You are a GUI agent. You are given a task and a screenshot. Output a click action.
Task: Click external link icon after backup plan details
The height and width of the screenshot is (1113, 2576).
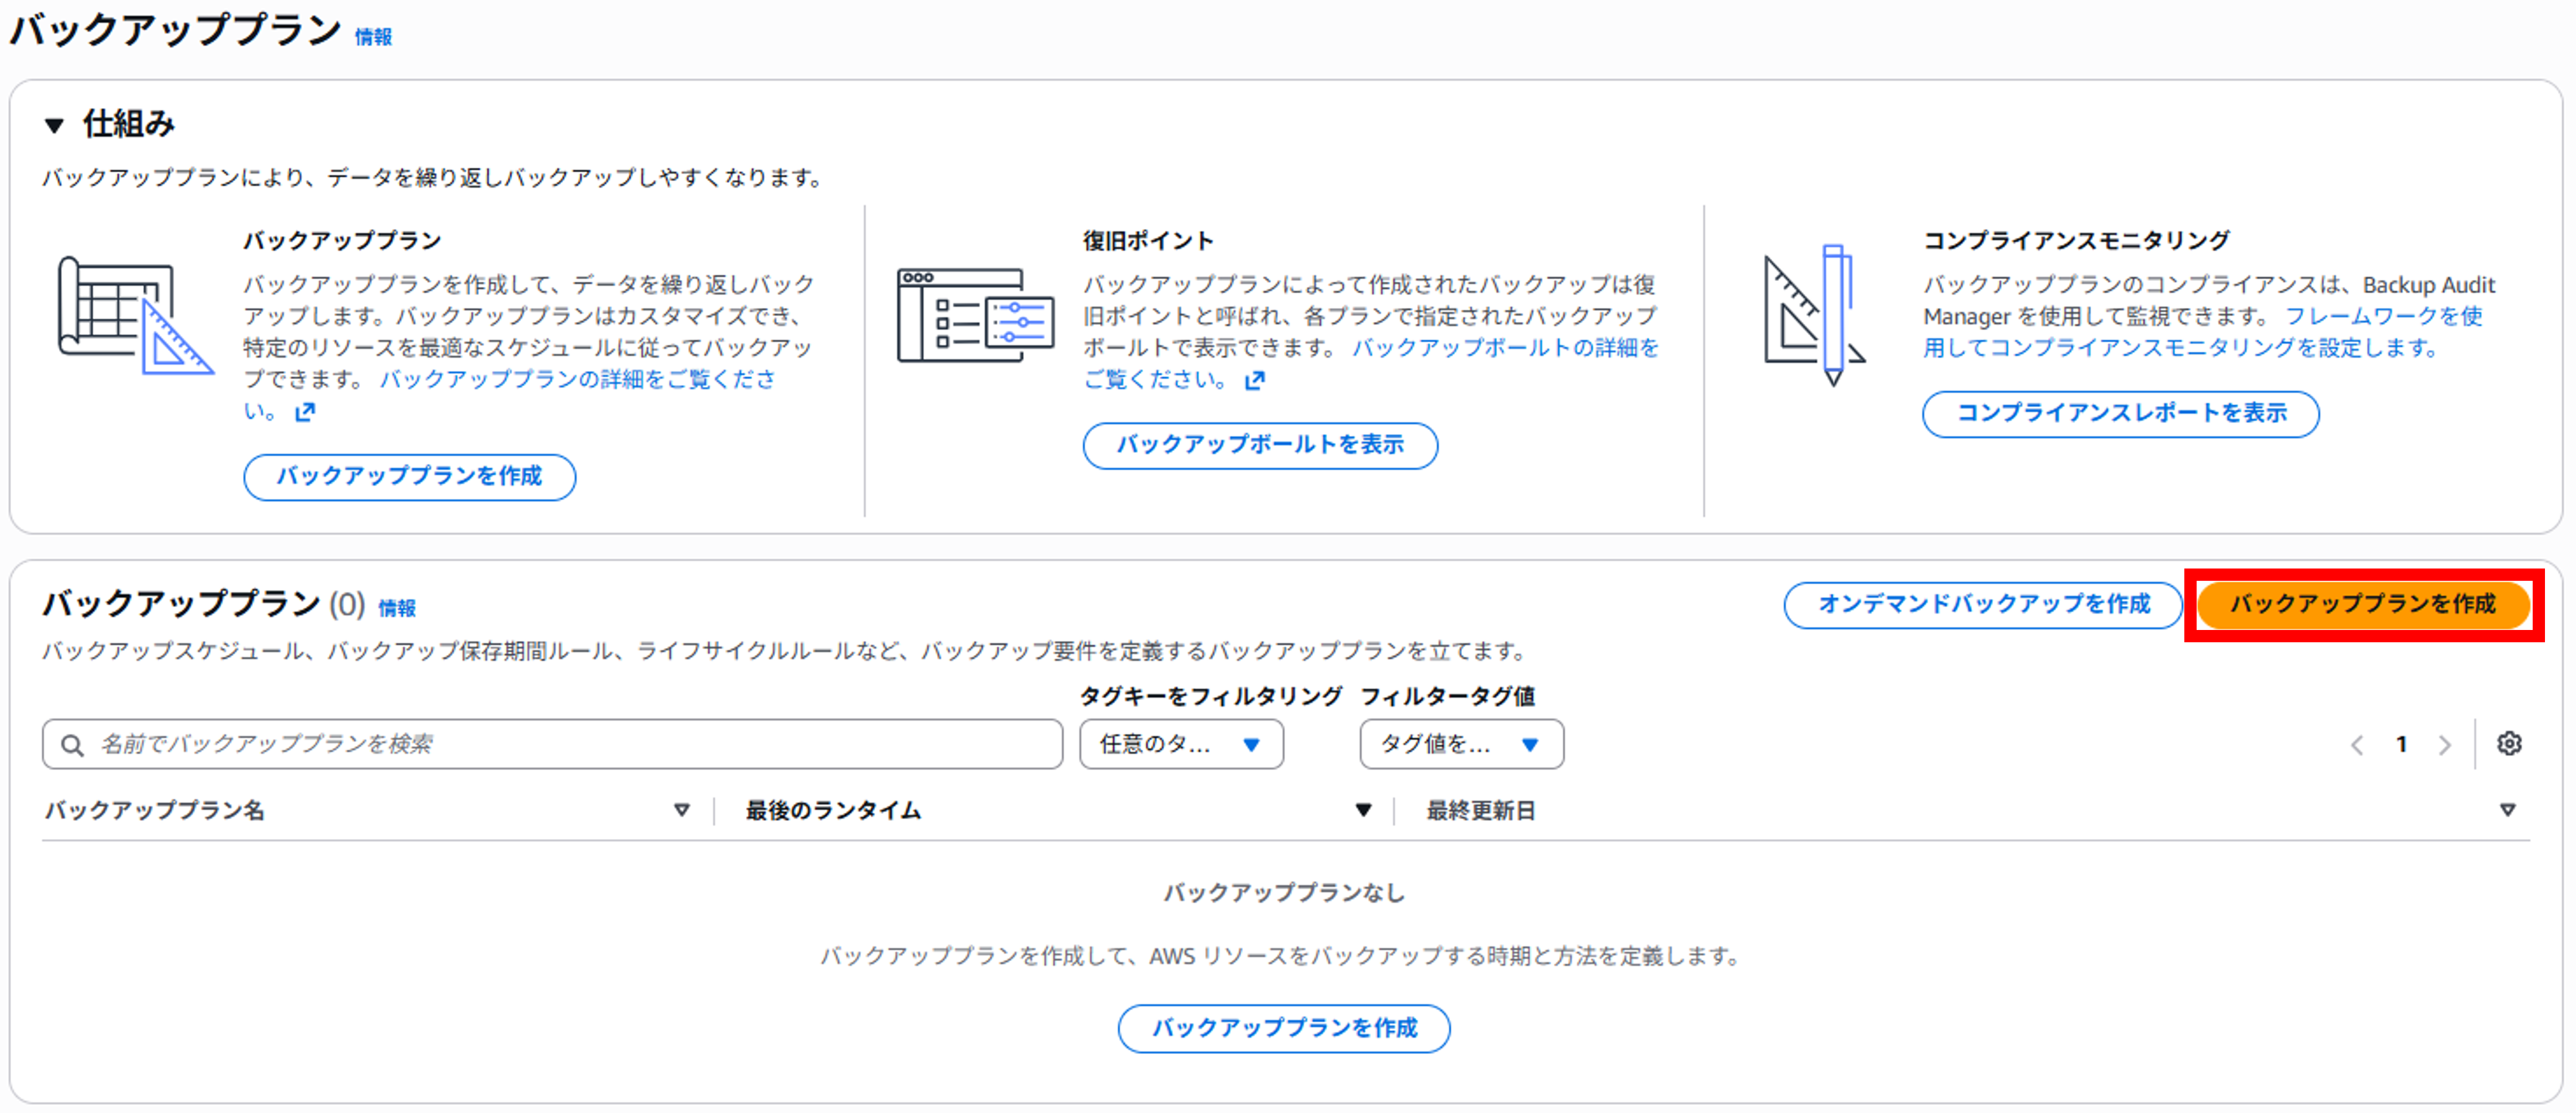(305, 411)
